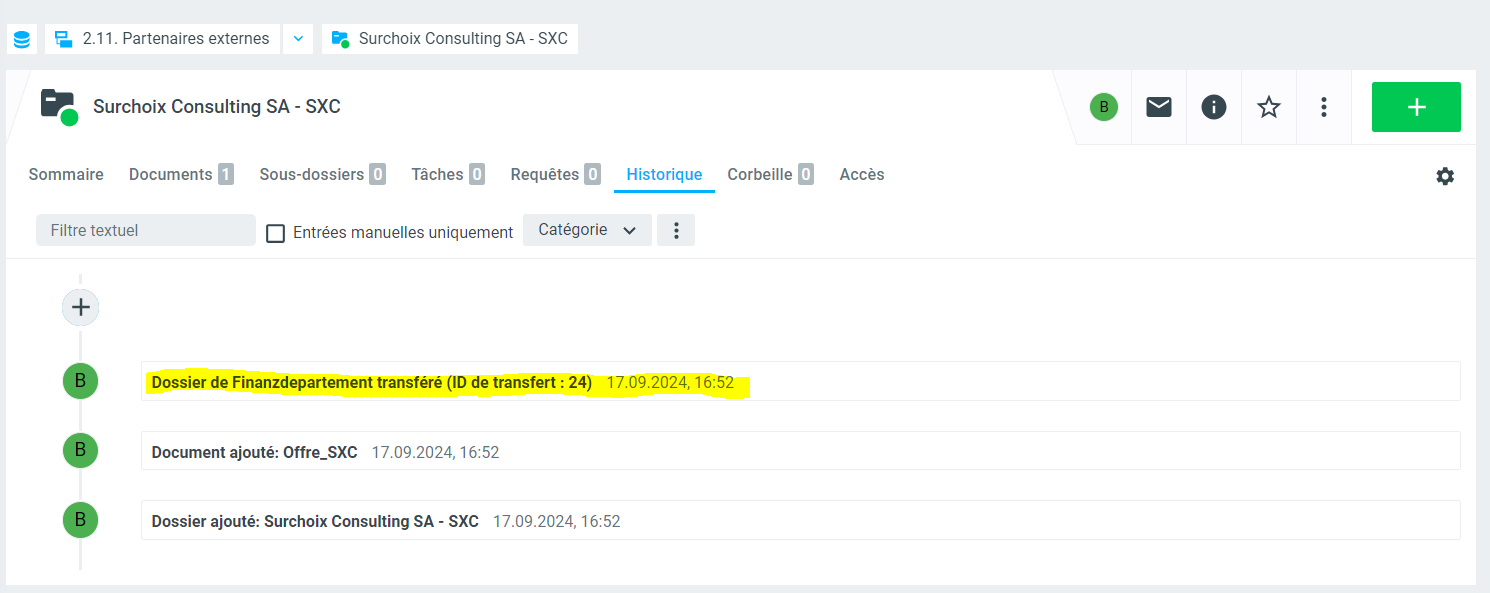The image size is (1490, 593).
Task: Mark dossier as favorite with star icon
Action: pos(1269,107)
